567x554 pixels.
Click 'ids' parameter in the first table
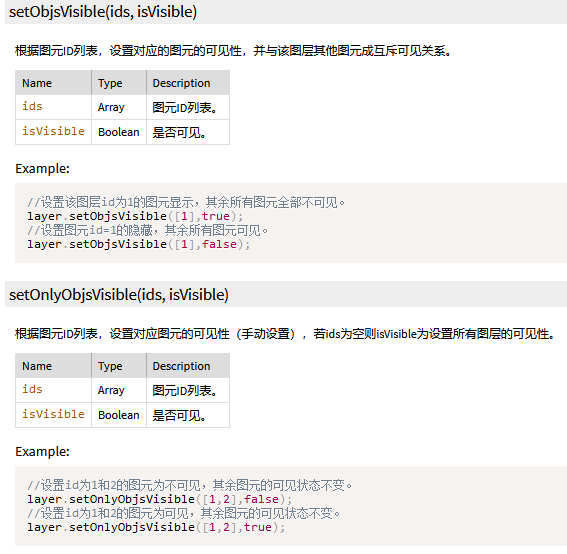click(x=32, y=107)
